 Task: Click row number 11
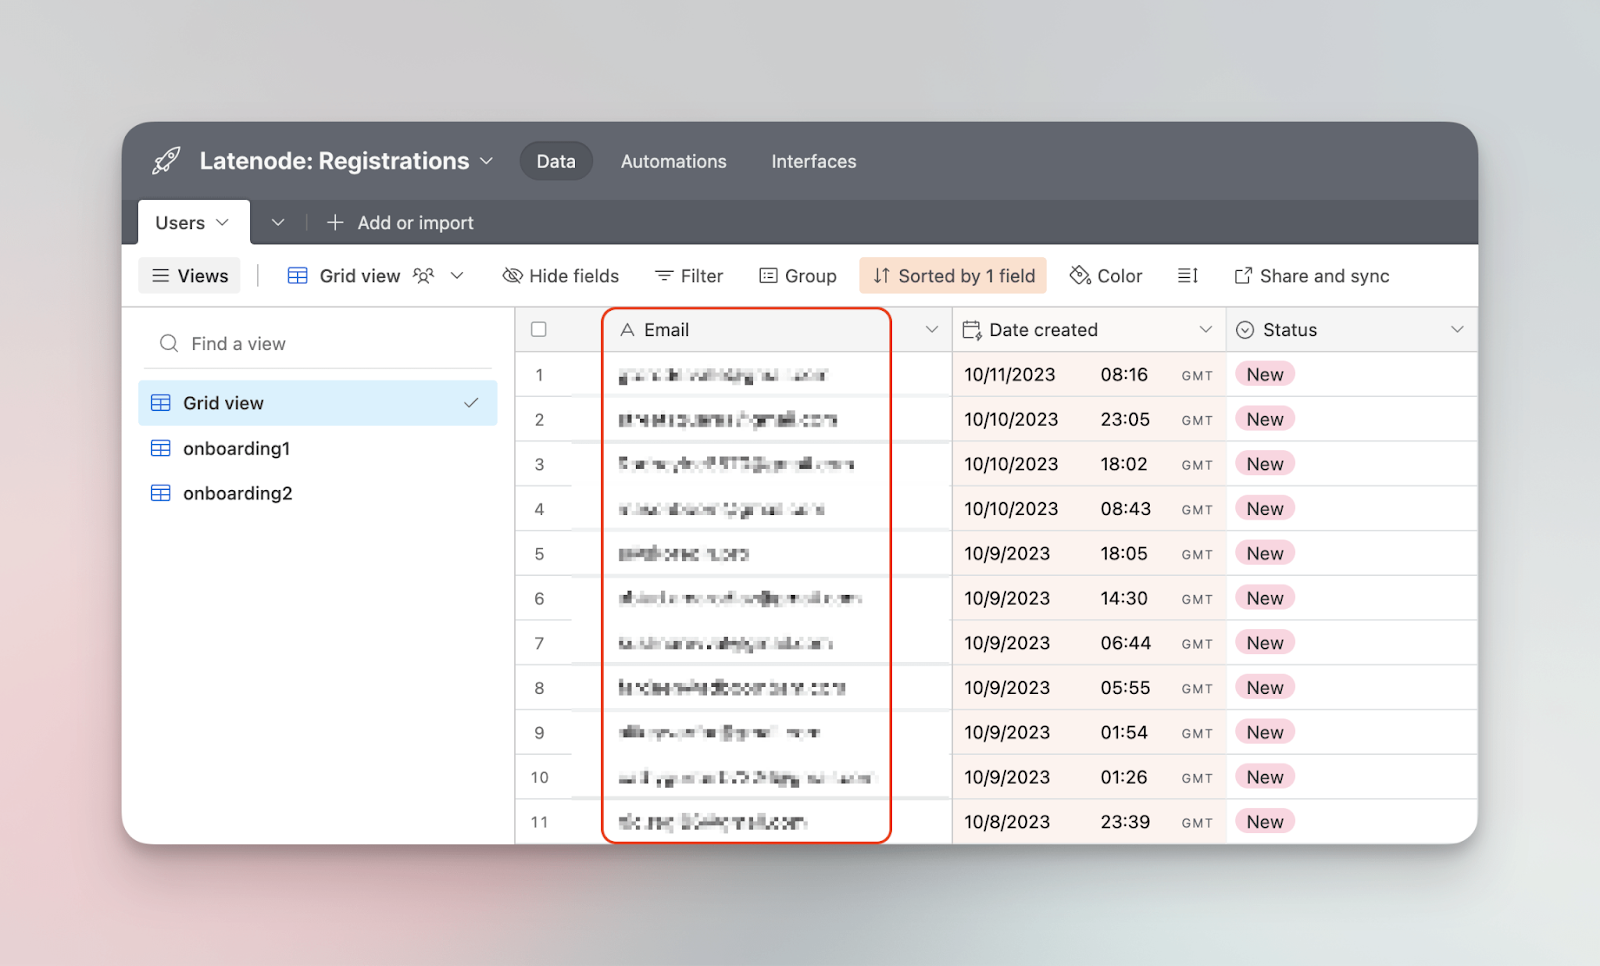pos(539,822)
